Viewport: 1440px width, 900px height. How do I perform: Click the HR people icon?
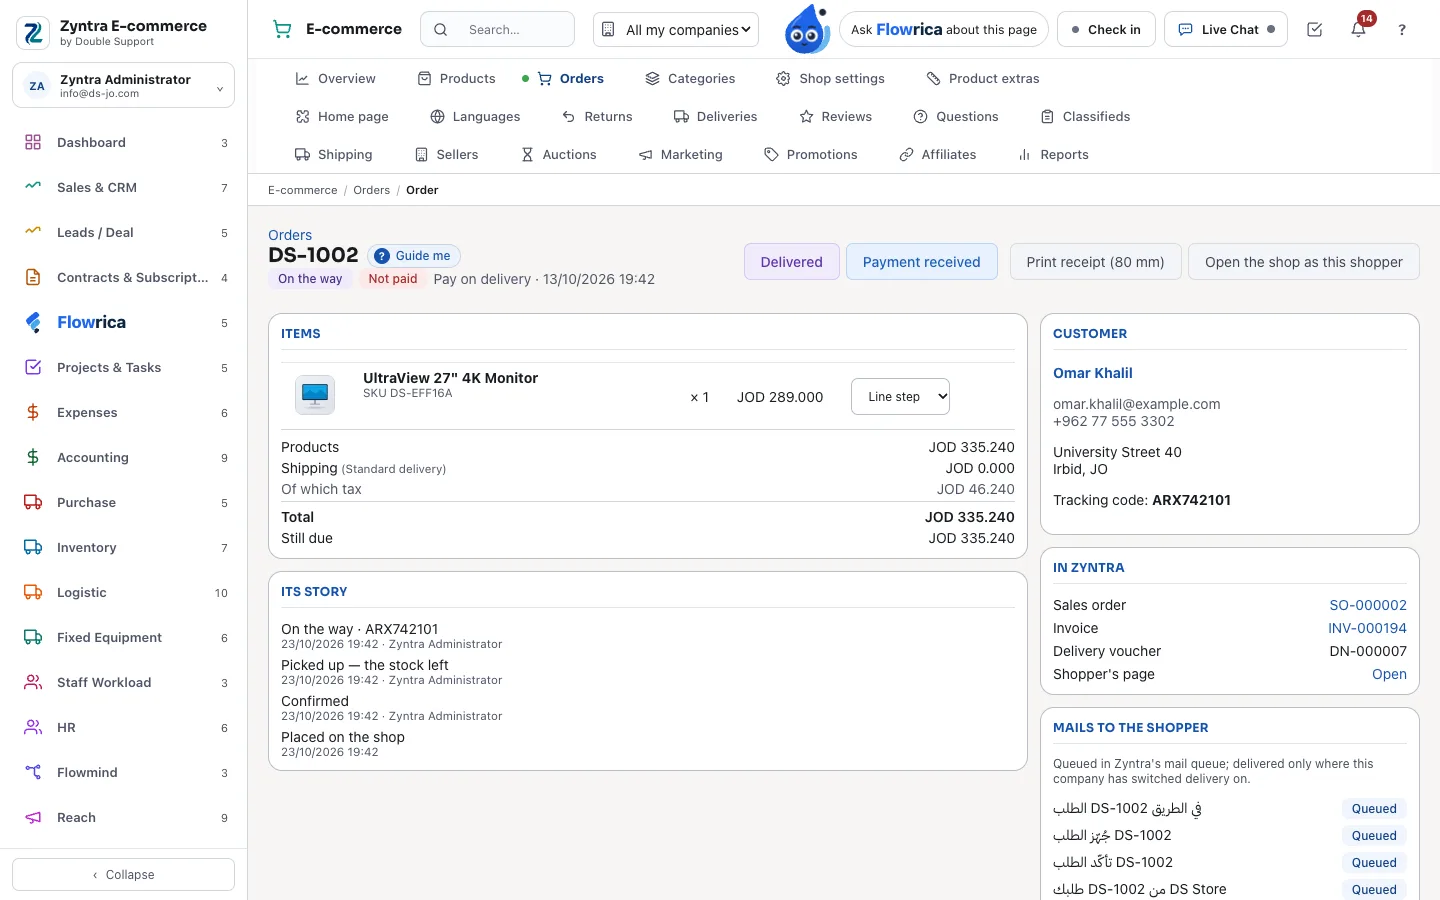[33, 727]
